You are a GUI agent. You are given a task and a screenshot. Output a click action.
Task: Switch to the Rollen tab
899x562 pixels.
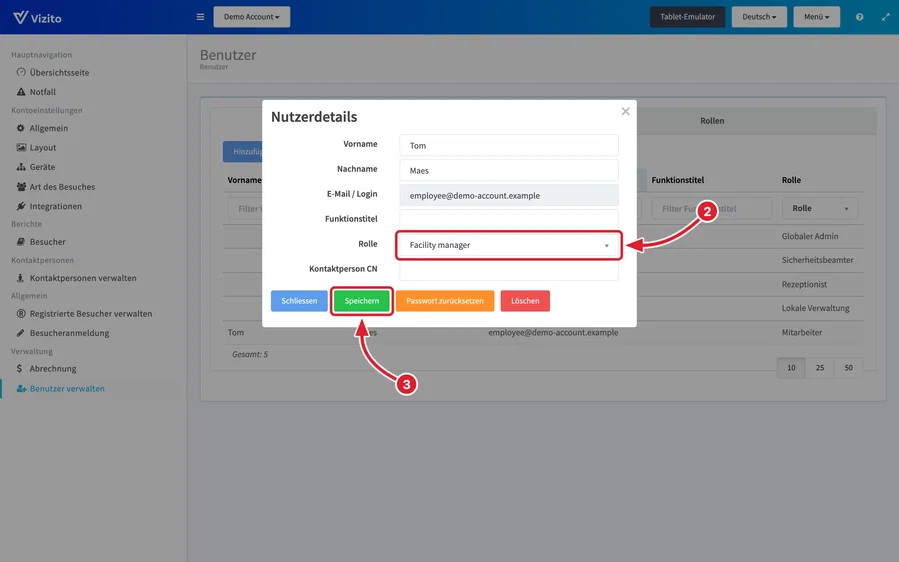[712, 120]
